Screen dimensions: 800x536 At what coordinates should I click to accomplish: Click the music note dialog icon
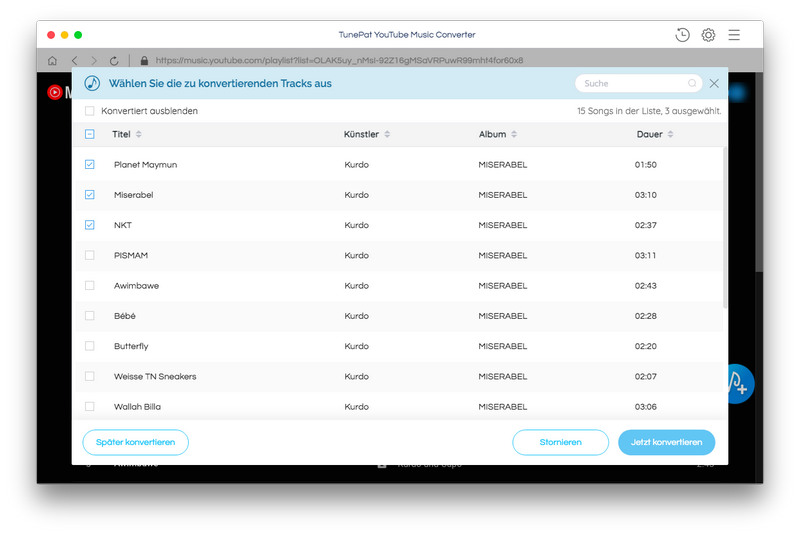pos(92,83)
